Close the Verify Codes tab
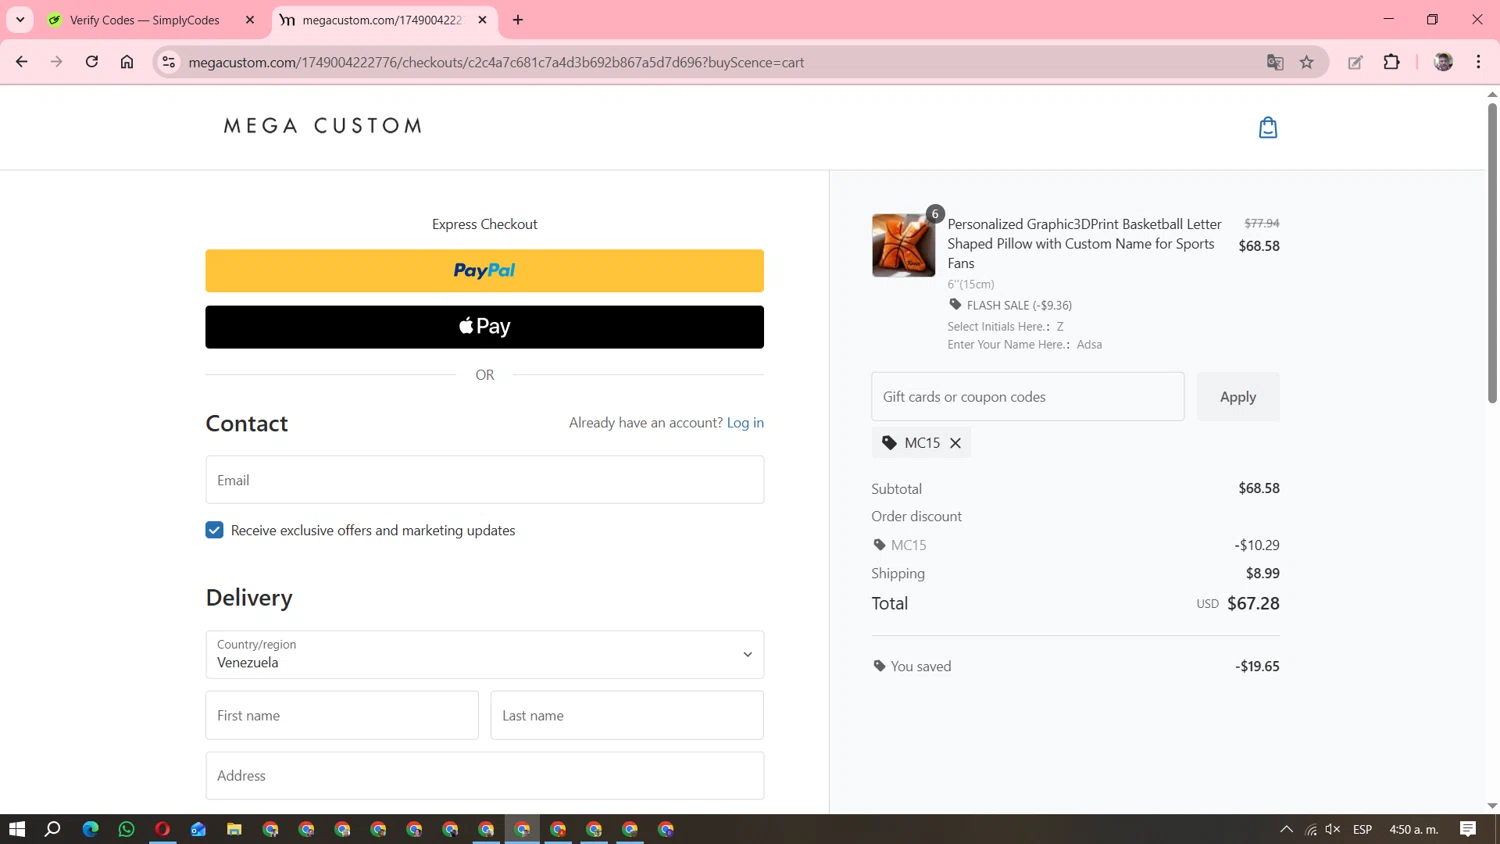 coord(250,20)
